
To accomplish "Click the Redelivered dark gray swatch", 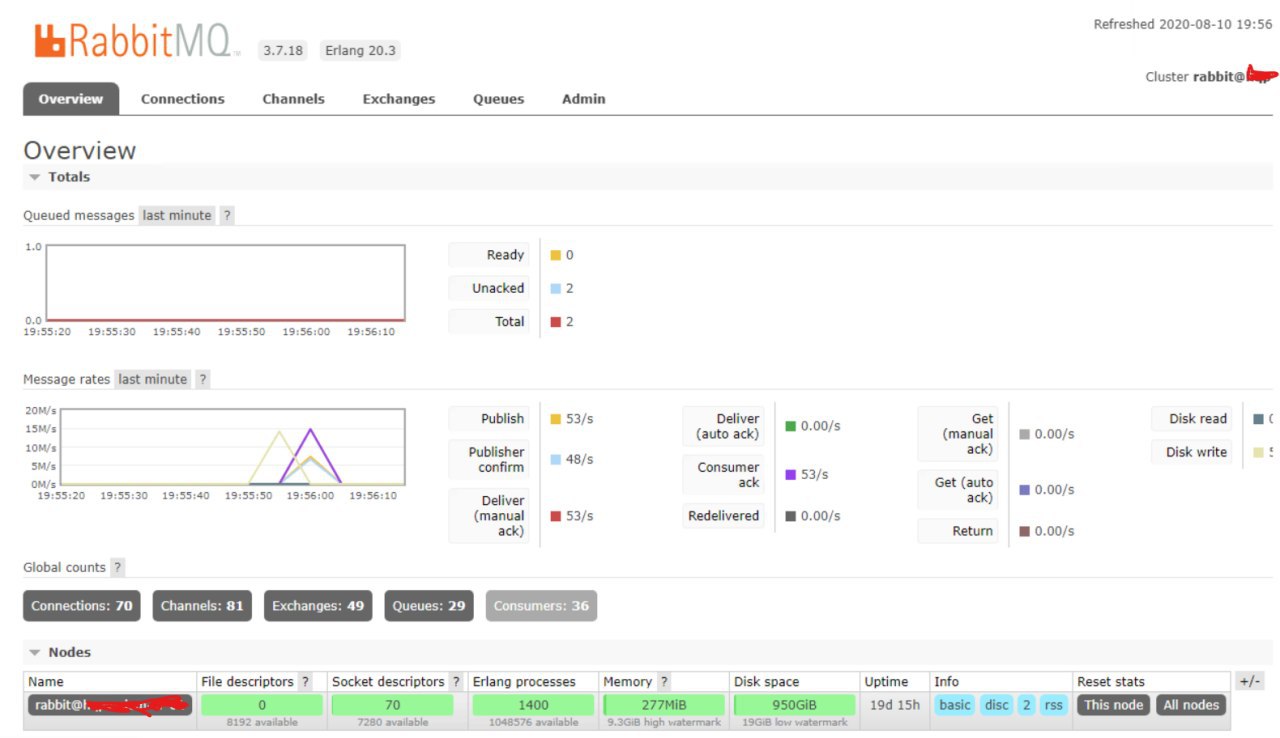I will pos(791,516).
